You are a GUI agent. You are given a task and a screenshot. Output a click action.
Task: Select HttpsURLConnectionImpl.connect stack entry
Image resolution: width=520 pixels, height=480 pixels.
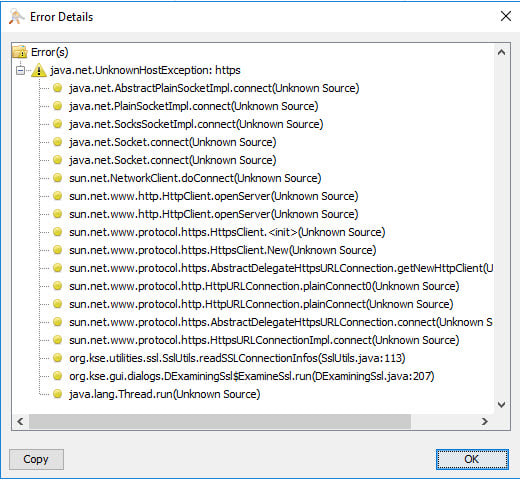point(264,340)
